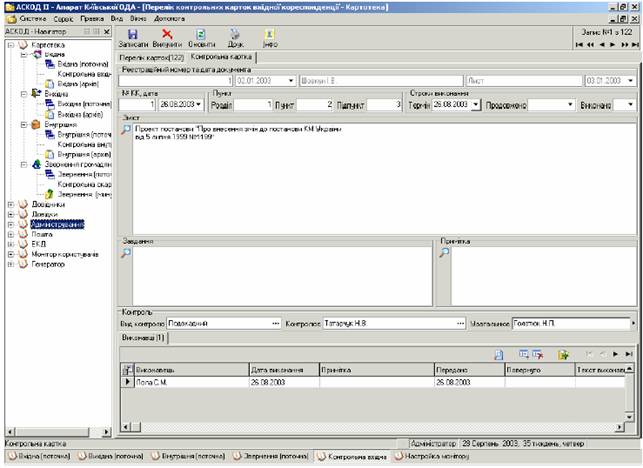This screenshot has width=643, height=468.
Task: Switch to Настройка монітору bottom tab
Action: tap(435, 457)
